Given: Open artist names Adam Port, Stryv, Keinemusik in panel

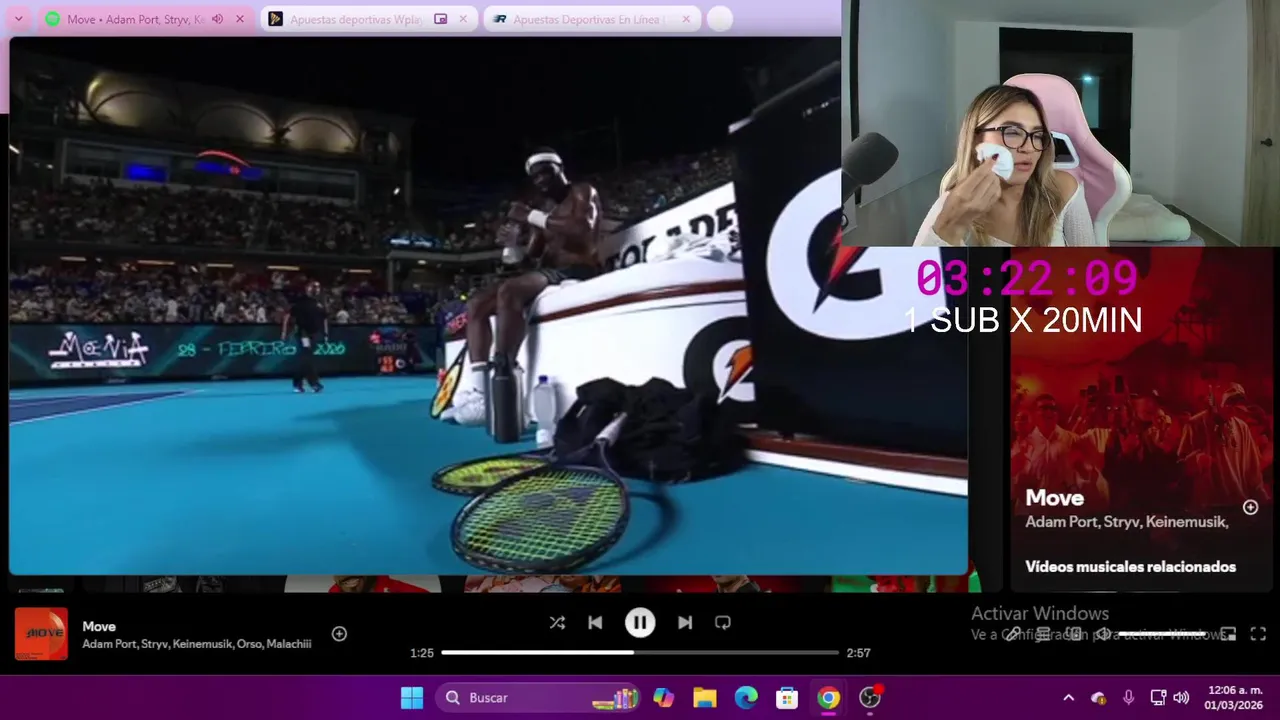Looking at the screenshot, I should (x=1127, y=522).
